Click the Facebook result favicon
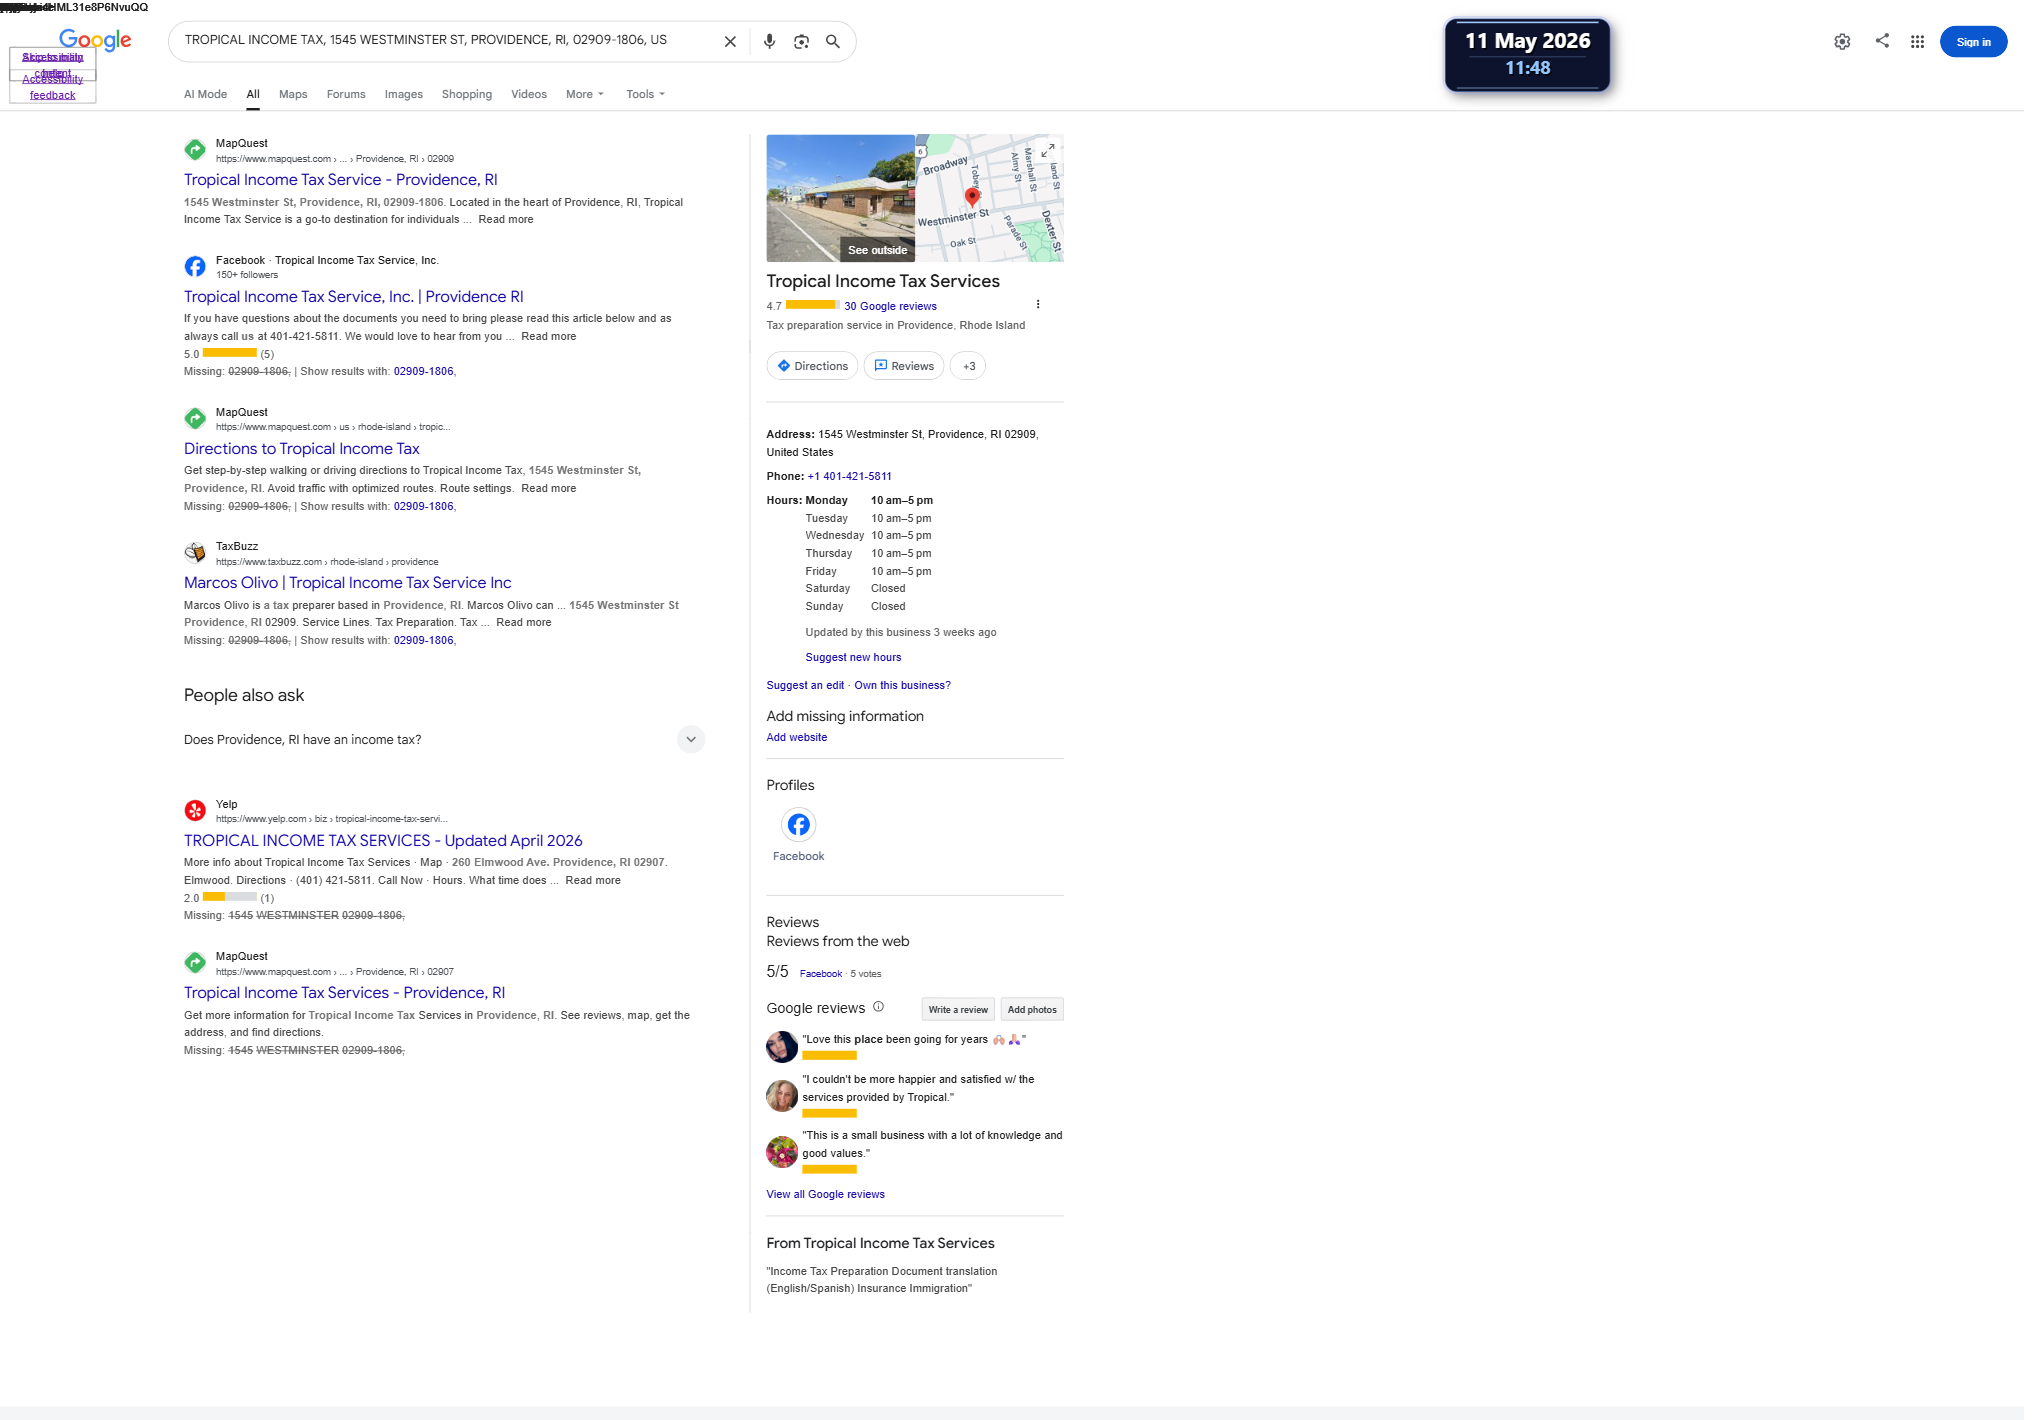Image resolution: width=2036 pixels, height=1420 pixels. coord(195,267)
